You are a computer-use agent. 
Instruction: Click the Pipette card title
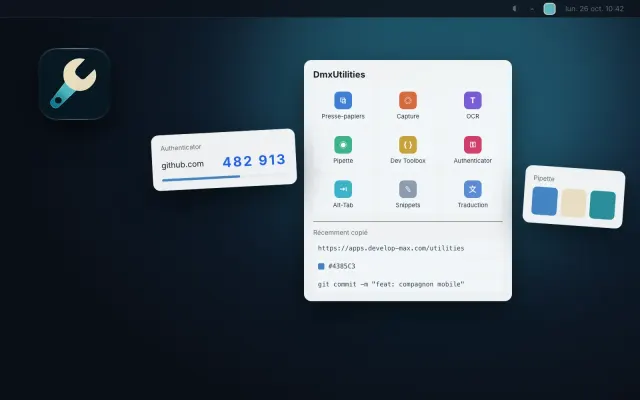coord(544,178)
